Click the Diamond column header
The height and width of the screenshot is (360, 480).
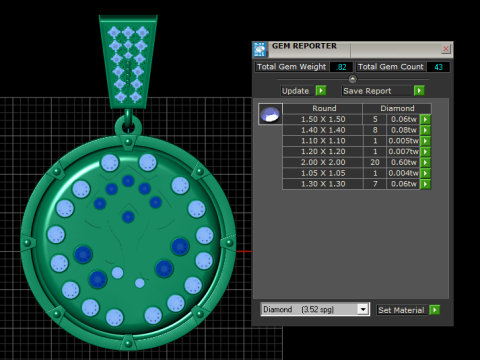[x=397, y=108]
